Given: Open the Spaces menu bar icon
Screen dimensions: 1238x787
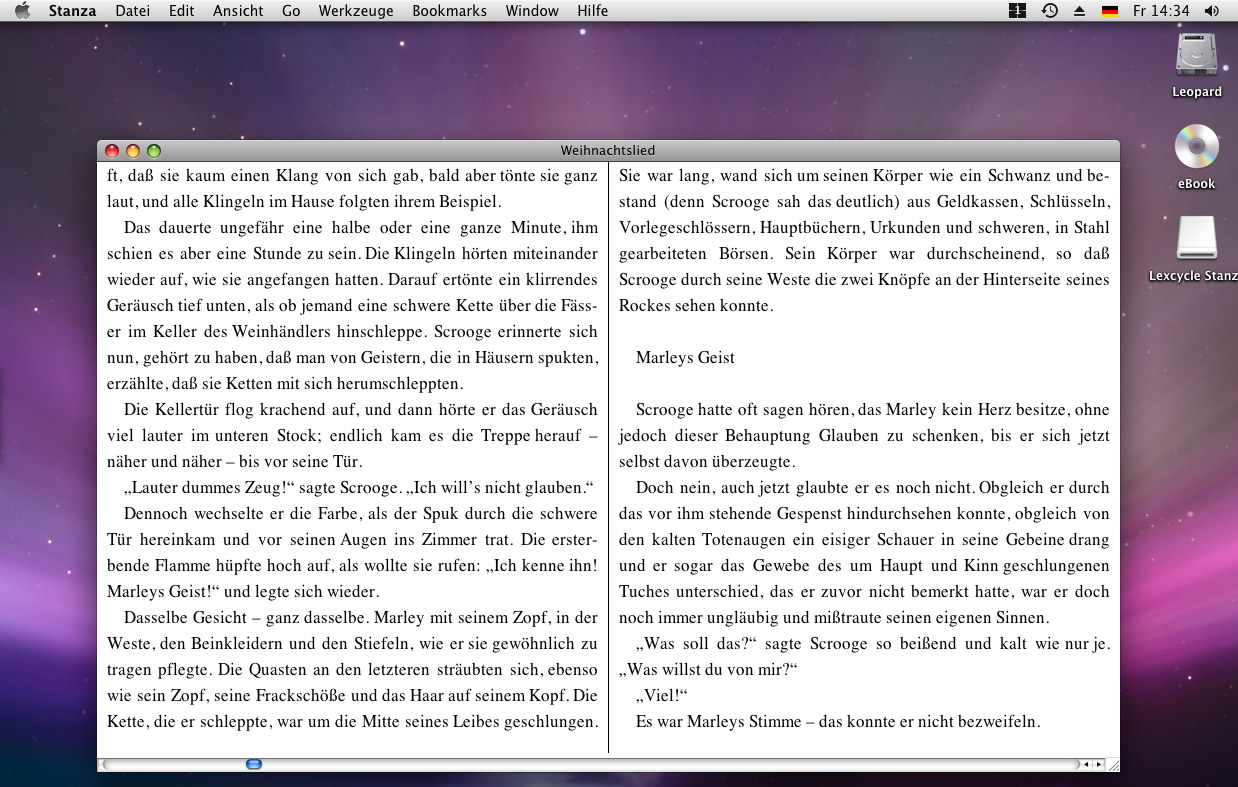Looking at the screenshot, I should pos(1017,11).
